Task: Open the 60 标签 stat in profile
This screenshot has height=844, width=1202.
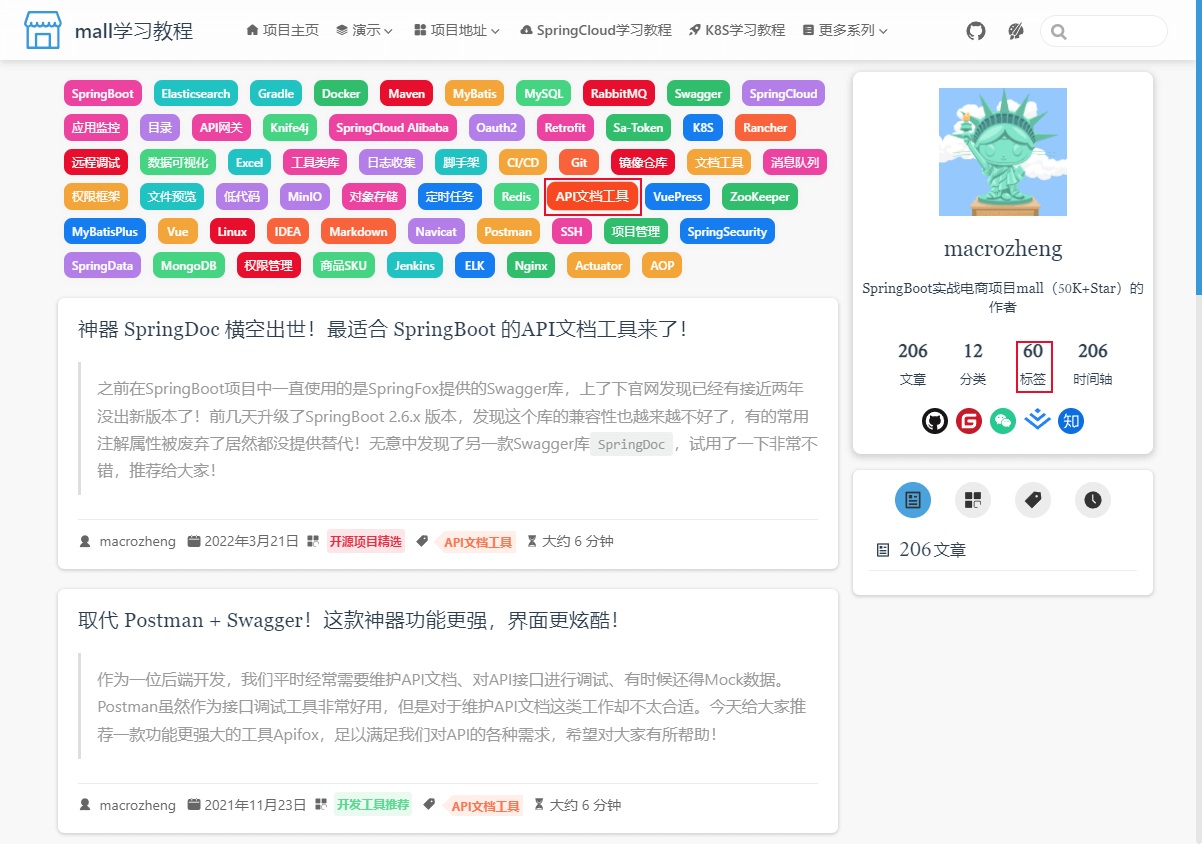Action: coord(1033,365)
